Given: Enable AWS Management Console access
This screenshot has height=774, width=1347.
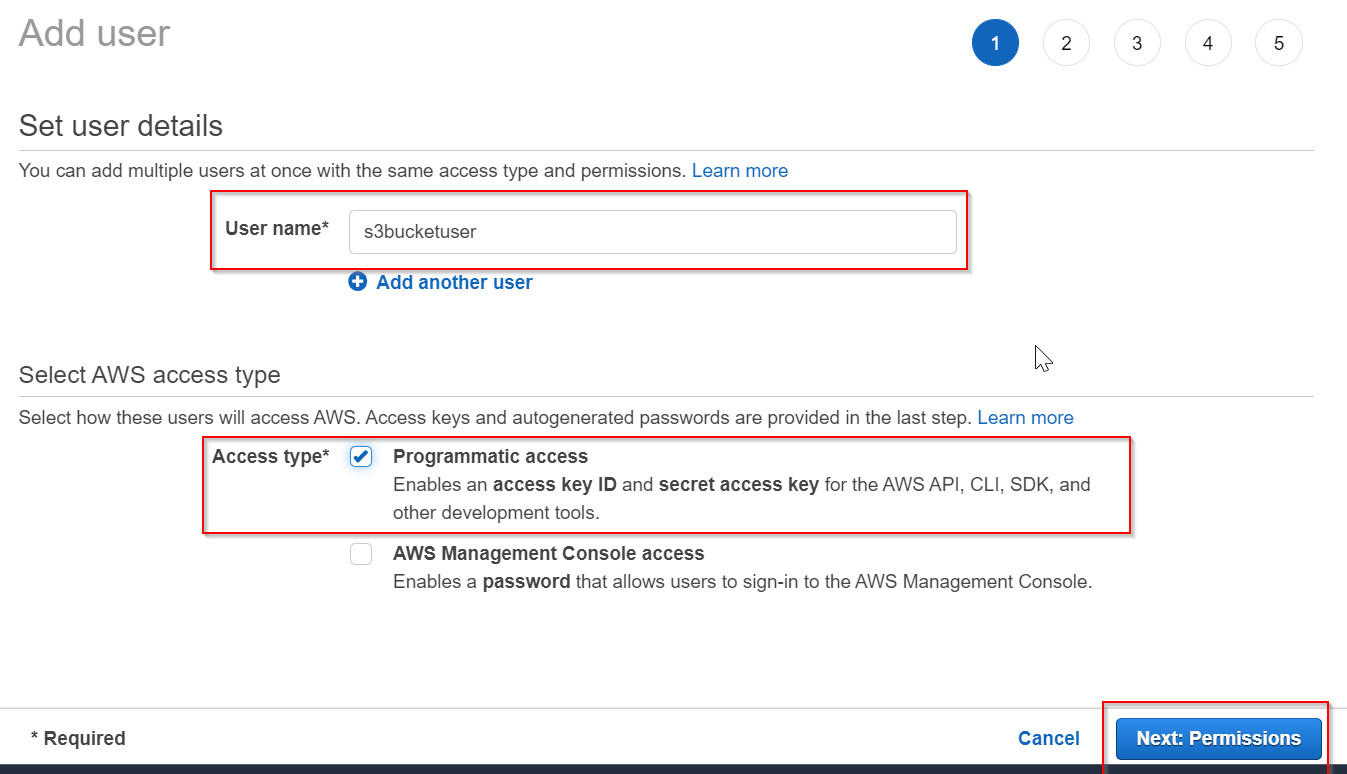Looking at the screenshot, I should (x=360, y=553).
